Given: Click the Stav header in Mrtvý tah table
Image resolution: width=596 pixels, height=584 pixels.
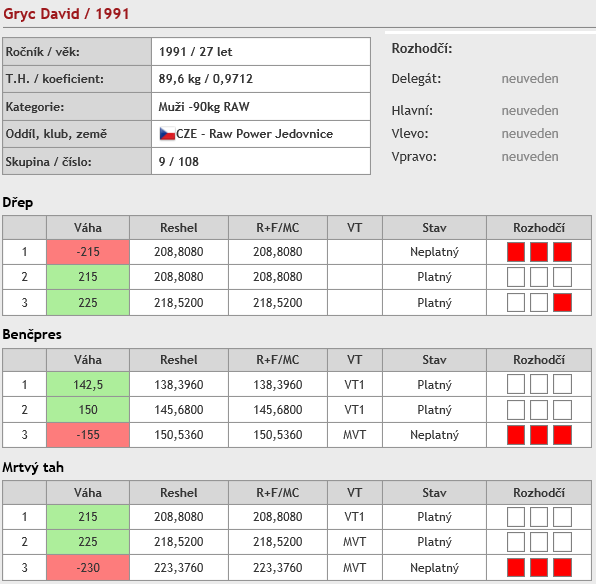Looking at the screenshot, I should click(x=434, y=493).
